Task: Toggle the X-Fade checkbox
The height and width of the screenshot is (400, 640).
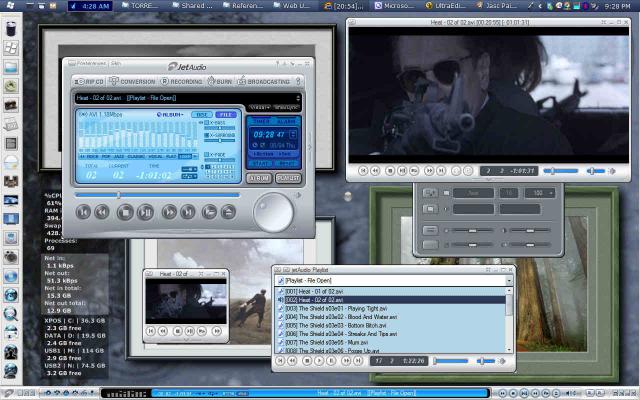Action: (x=207, y=154)
